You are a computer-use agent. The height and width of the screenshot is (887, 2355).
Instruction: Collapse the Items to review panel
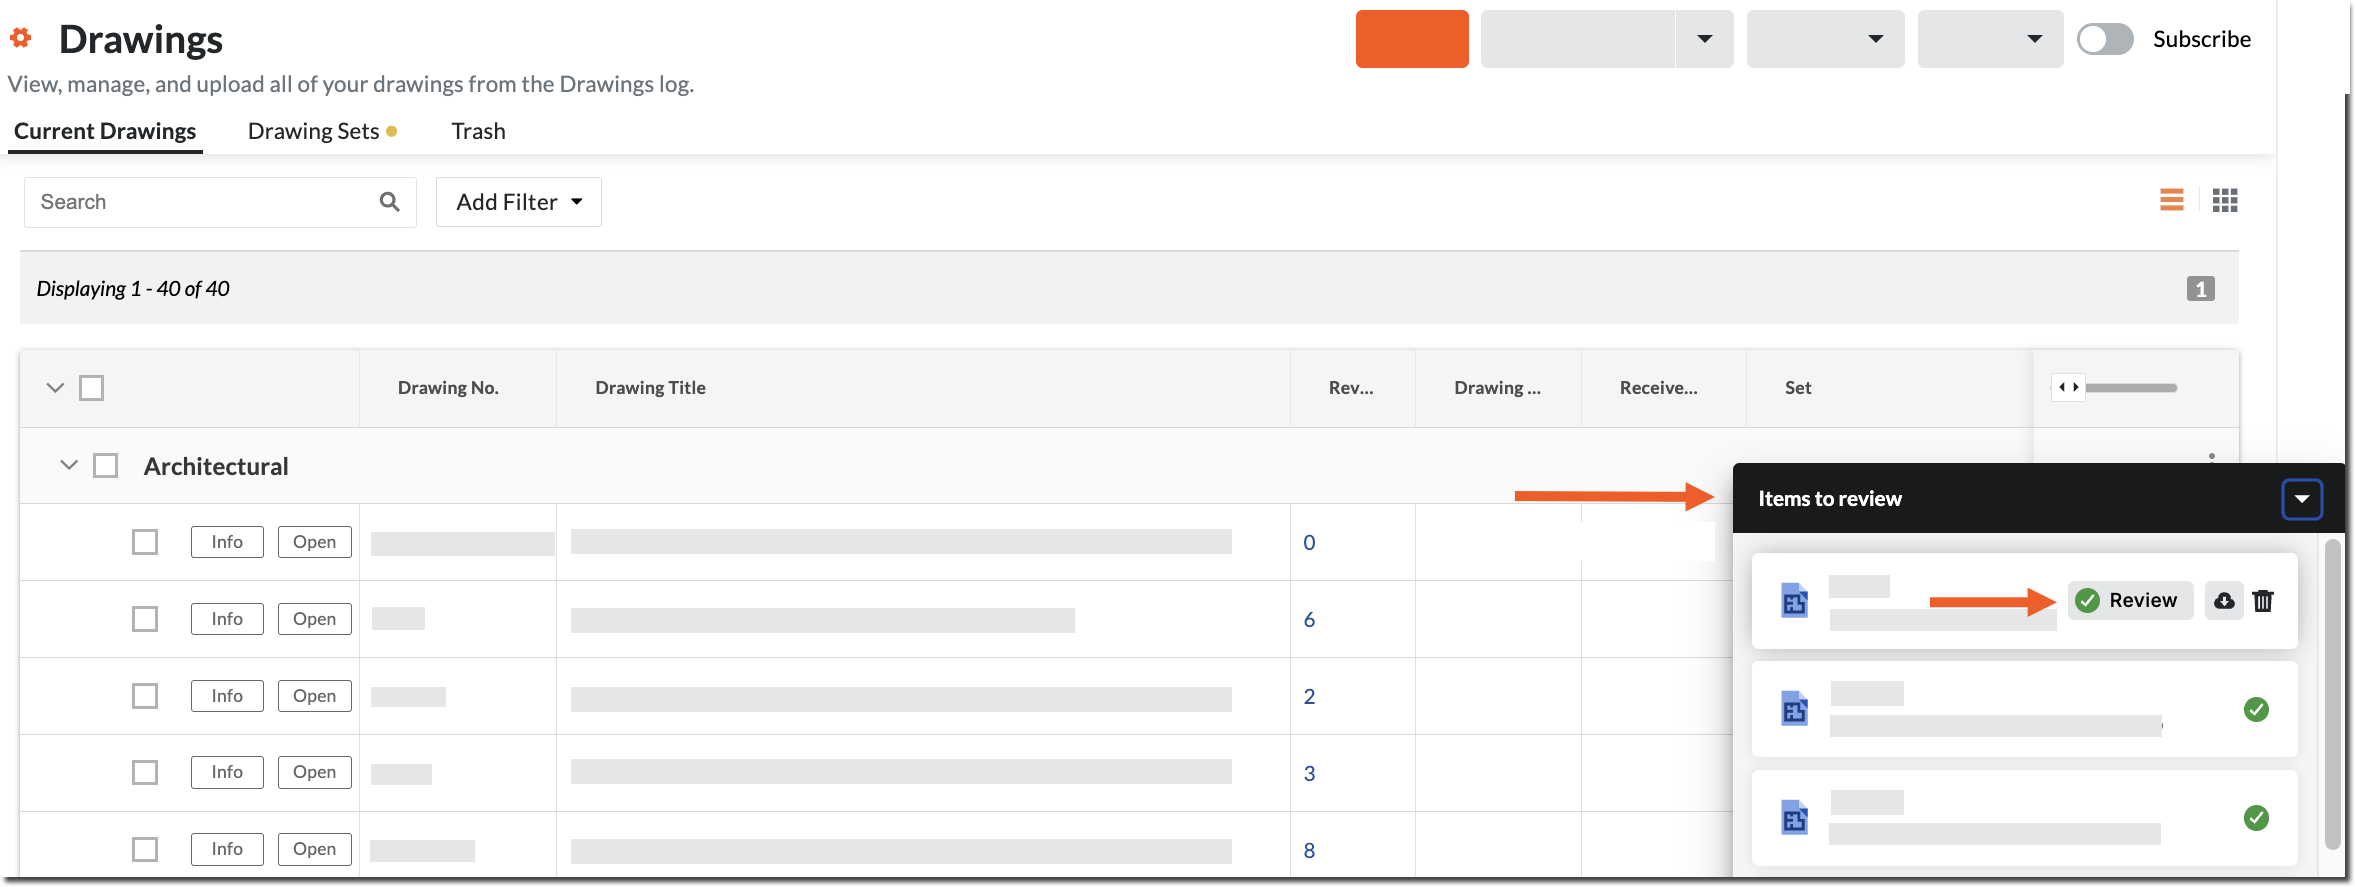[2301, 499]
